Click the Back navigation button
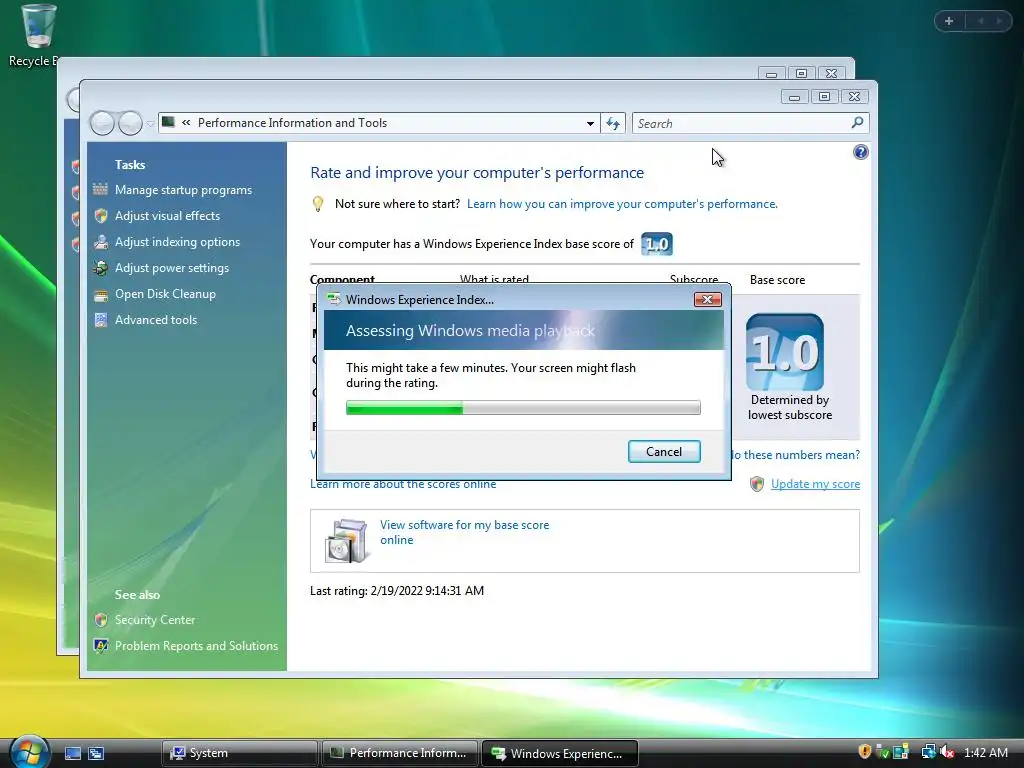This screenshot has height=768, width=1024. (102, 123)
